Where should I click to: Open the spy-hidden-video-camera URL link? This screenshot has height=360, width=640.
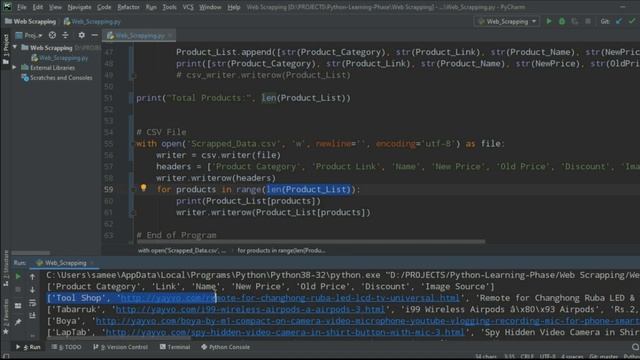285,332
